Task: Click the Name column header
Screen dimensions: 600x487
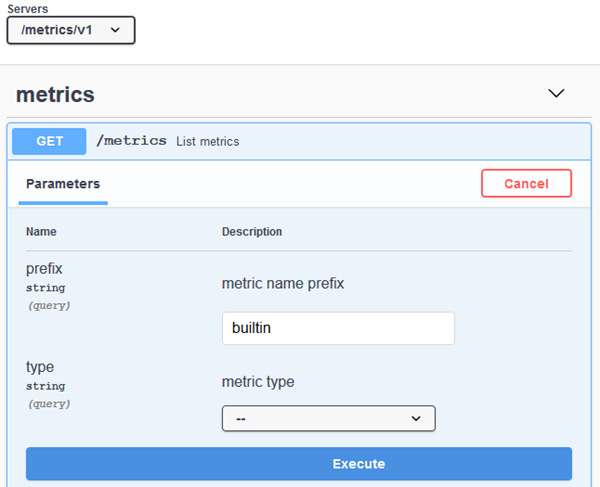Action: point(41,232)
